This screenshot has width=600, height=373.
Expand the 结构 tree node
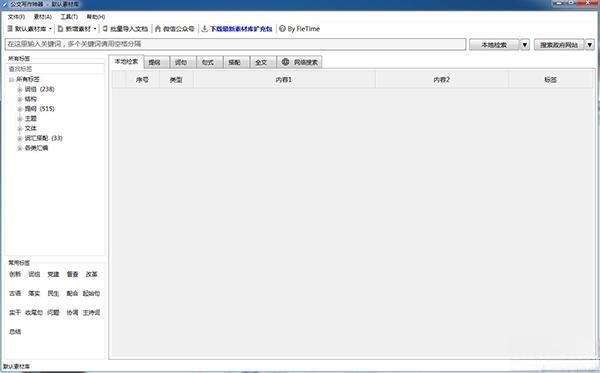20,99
